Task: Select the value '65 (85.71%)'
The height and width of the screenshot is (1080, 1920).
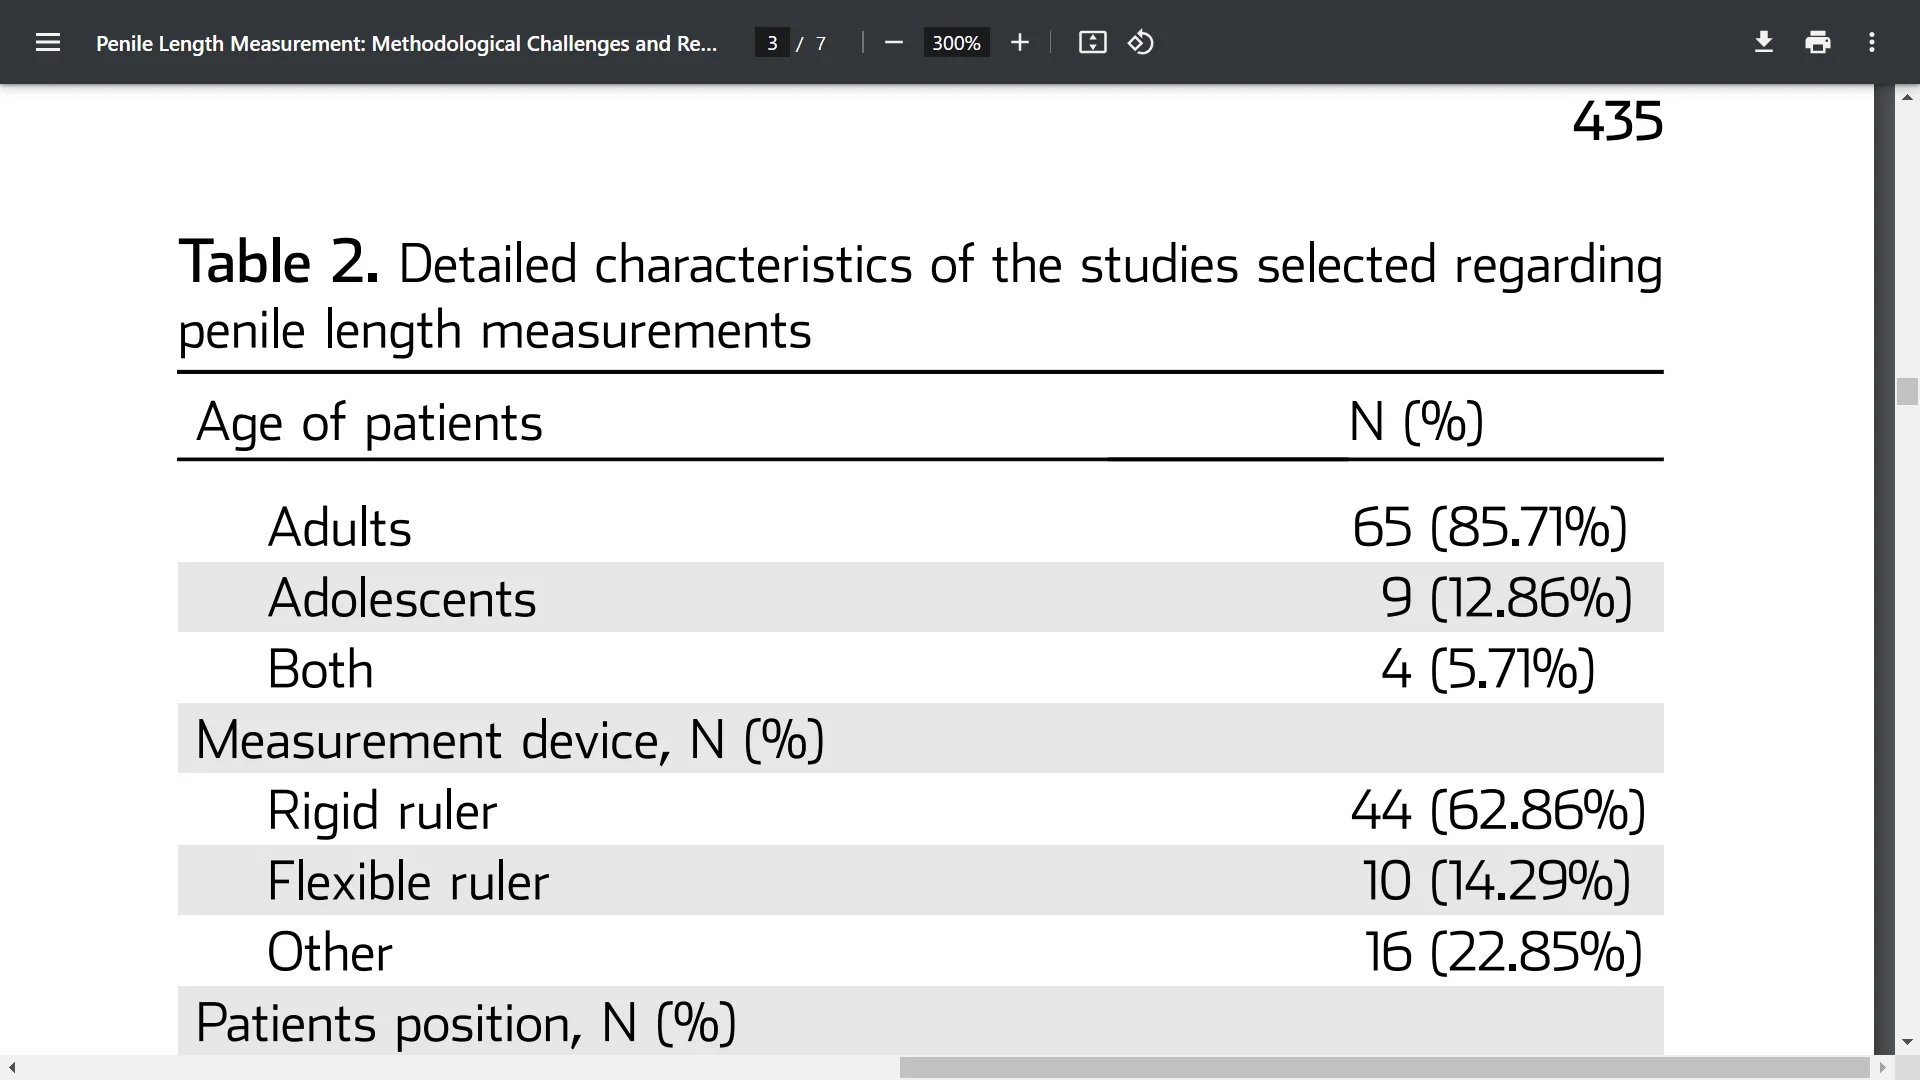Action: pos(1490,527)
